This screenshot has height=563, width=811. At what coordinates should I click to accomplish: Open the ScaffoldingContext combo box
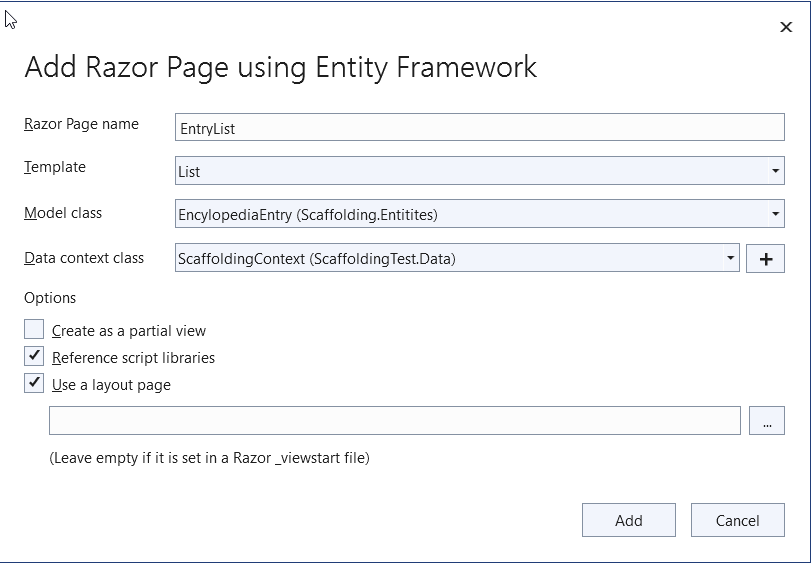point(457,257)
